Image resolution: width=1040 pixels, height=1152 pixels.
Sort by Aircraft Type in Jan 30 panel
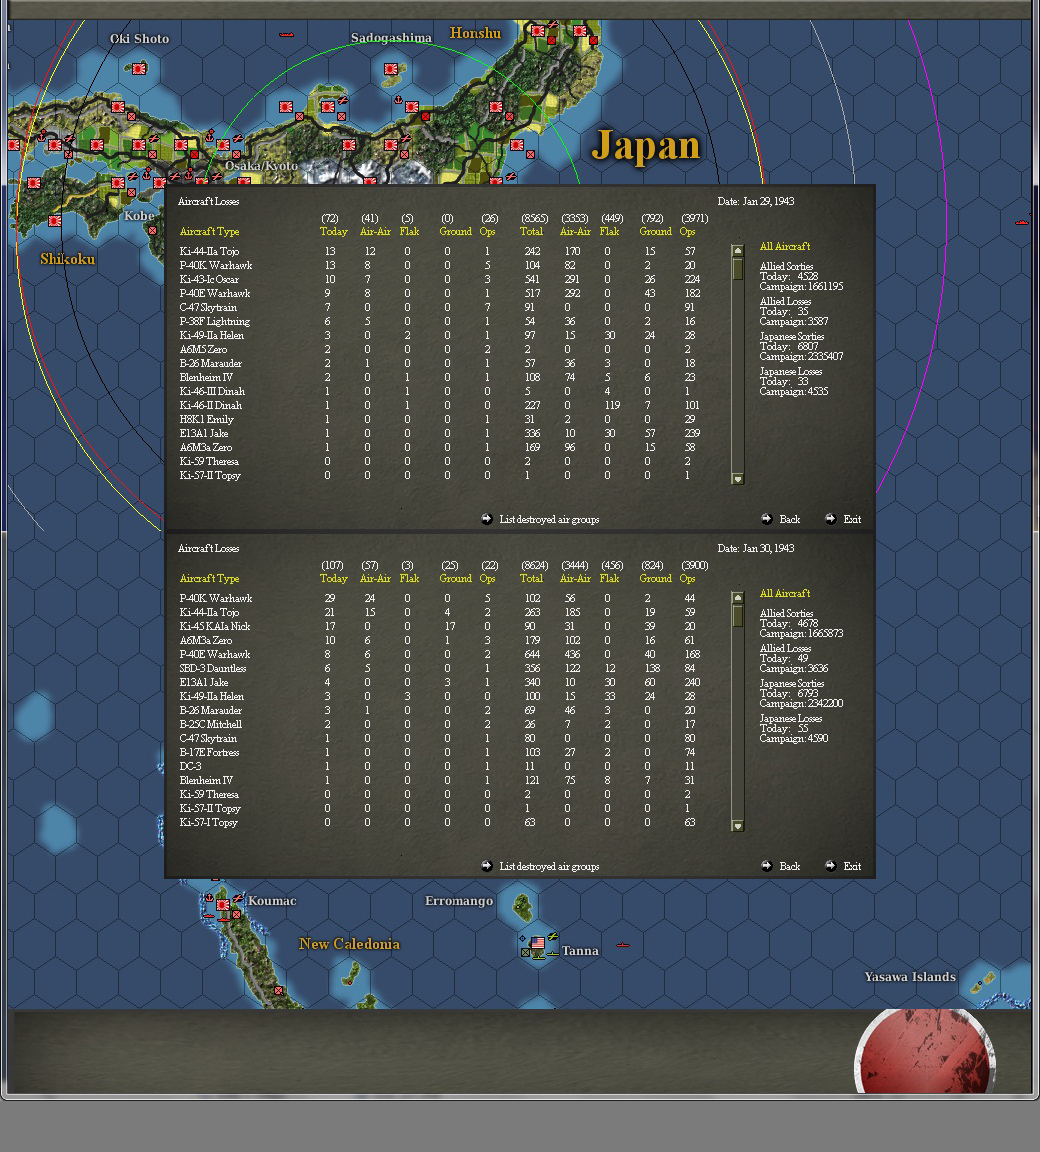pyautogui.click(x=209, y=578)
